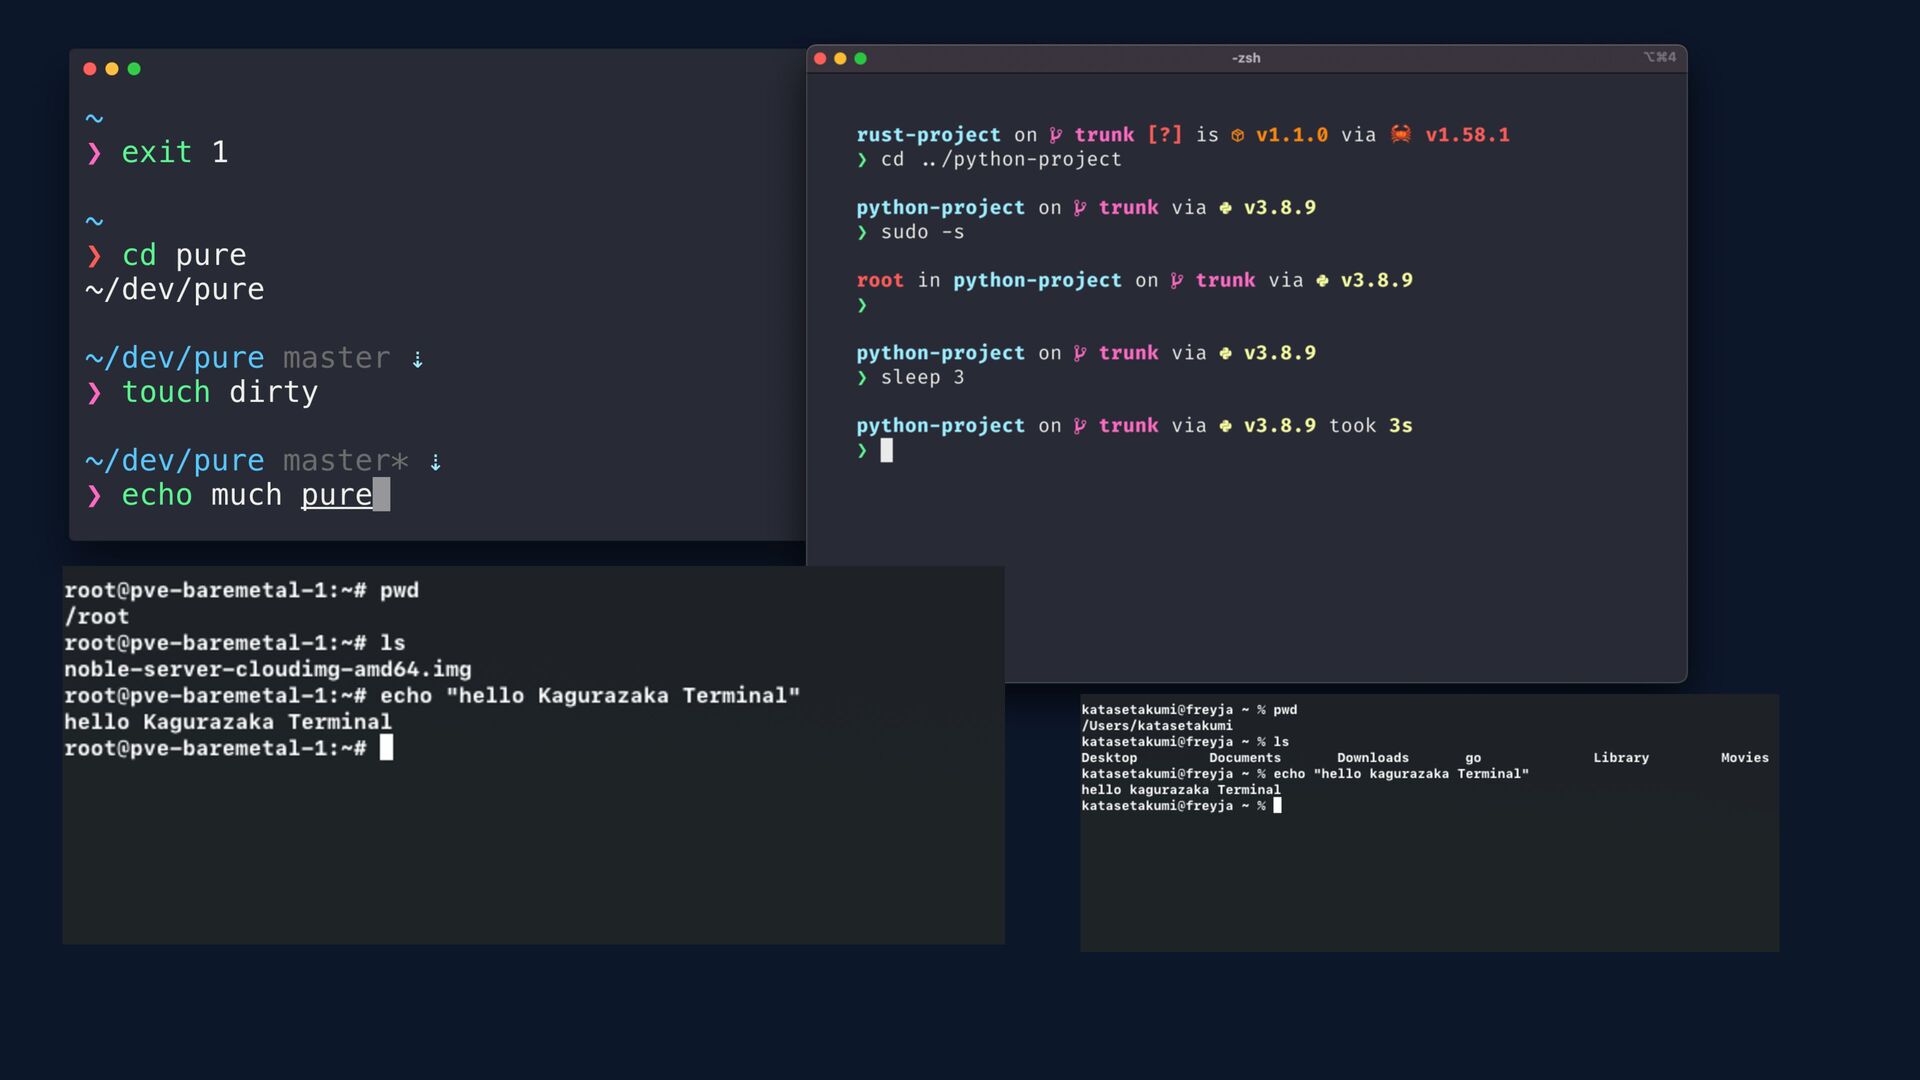1920x1080 pixels.
Task: Minimize the -zsh terminal window
Action: (840, 58)
